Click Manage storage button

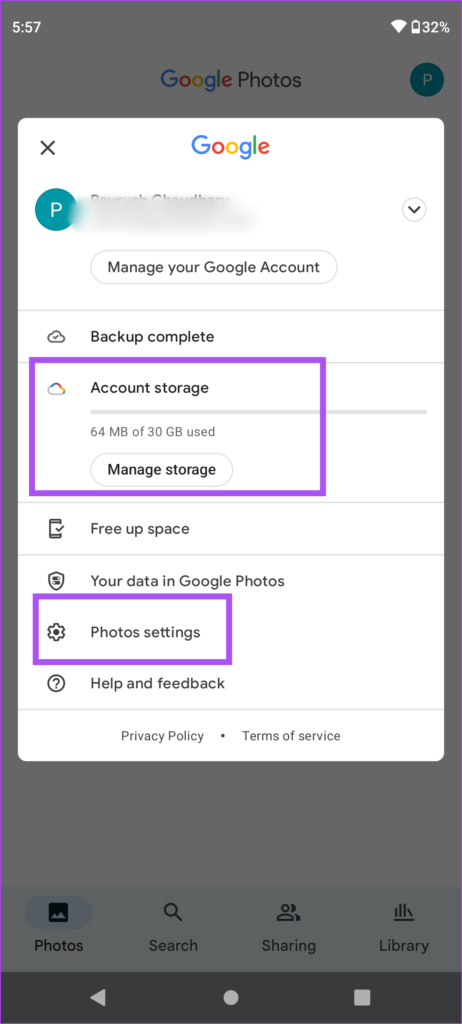(161, 470)
